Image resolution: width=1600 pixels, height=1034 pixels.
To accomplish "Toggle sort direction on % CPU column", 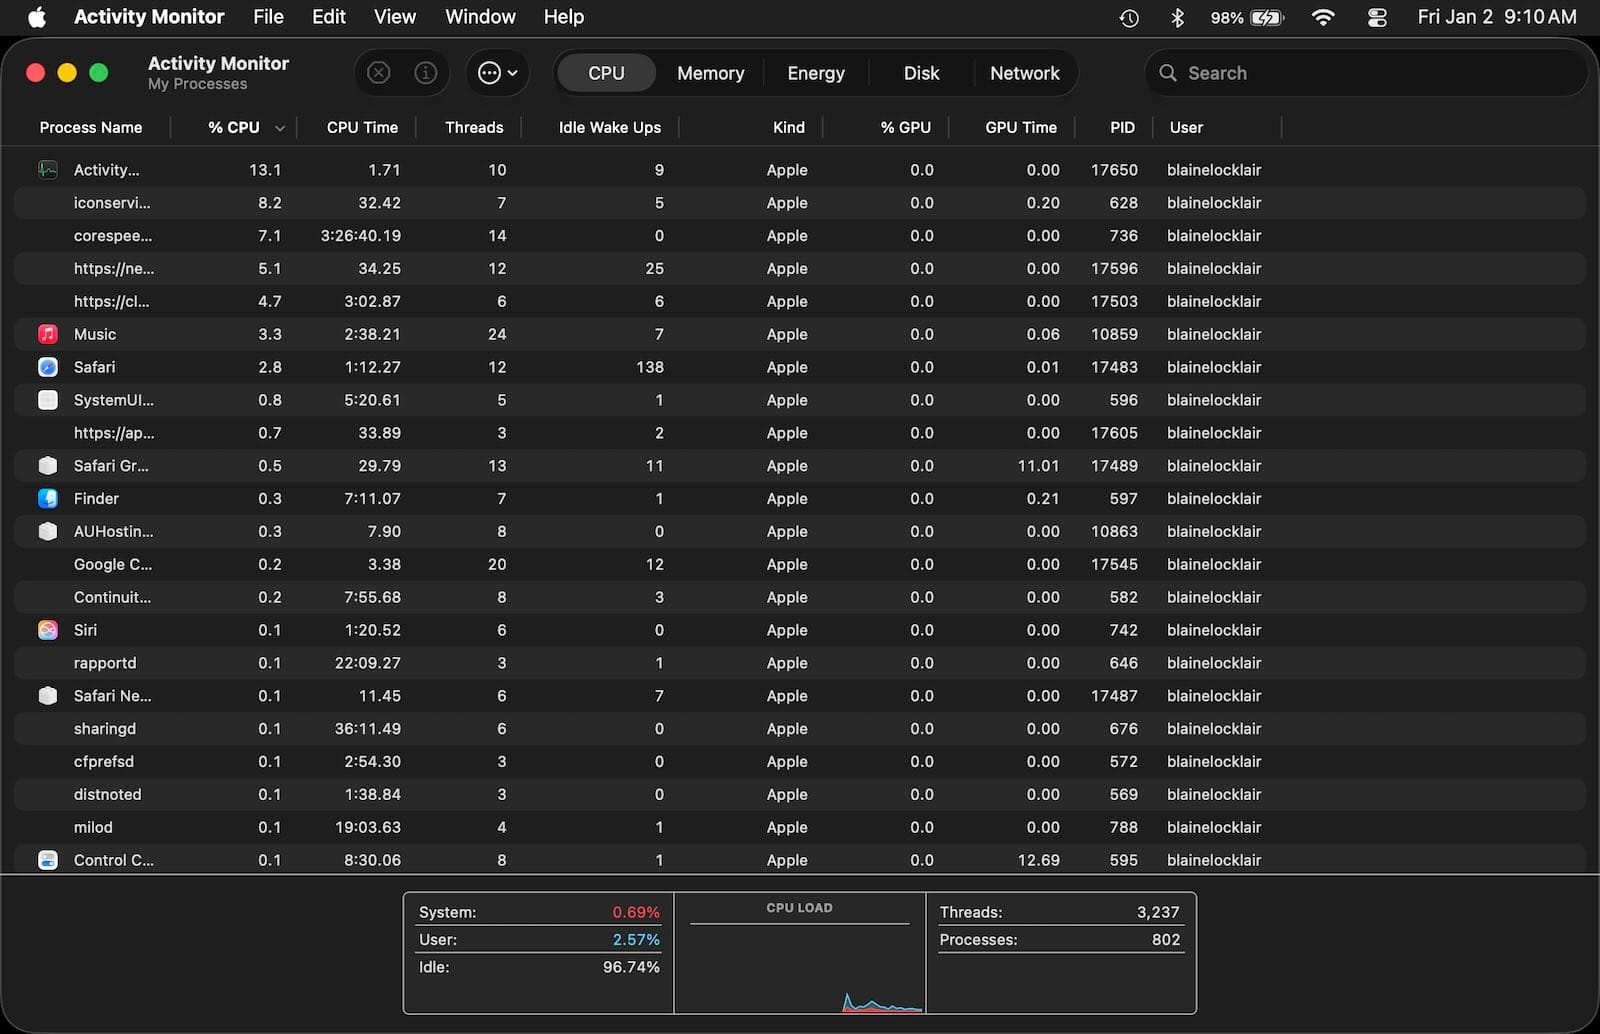I will [x=280, y=128].
